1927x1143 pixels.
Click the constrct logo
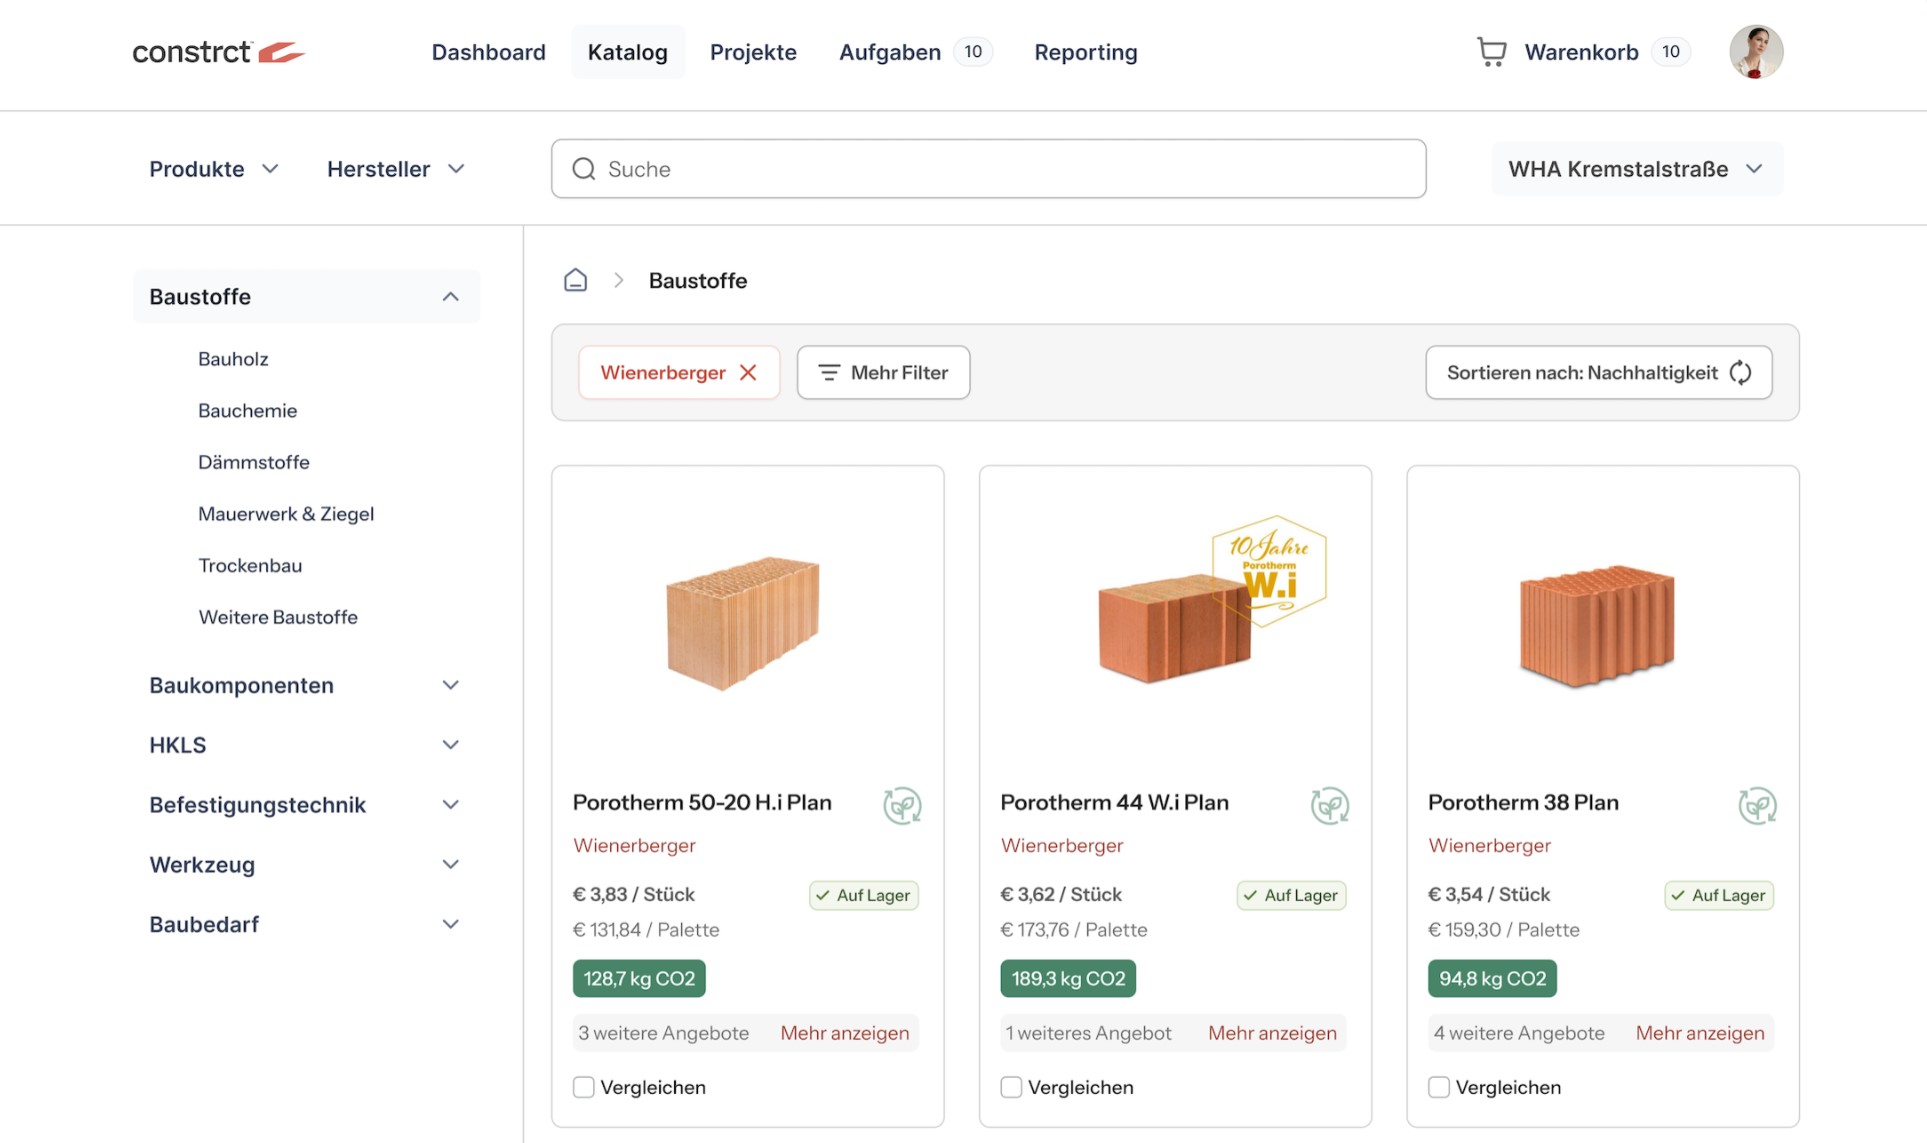click(218, 52)
